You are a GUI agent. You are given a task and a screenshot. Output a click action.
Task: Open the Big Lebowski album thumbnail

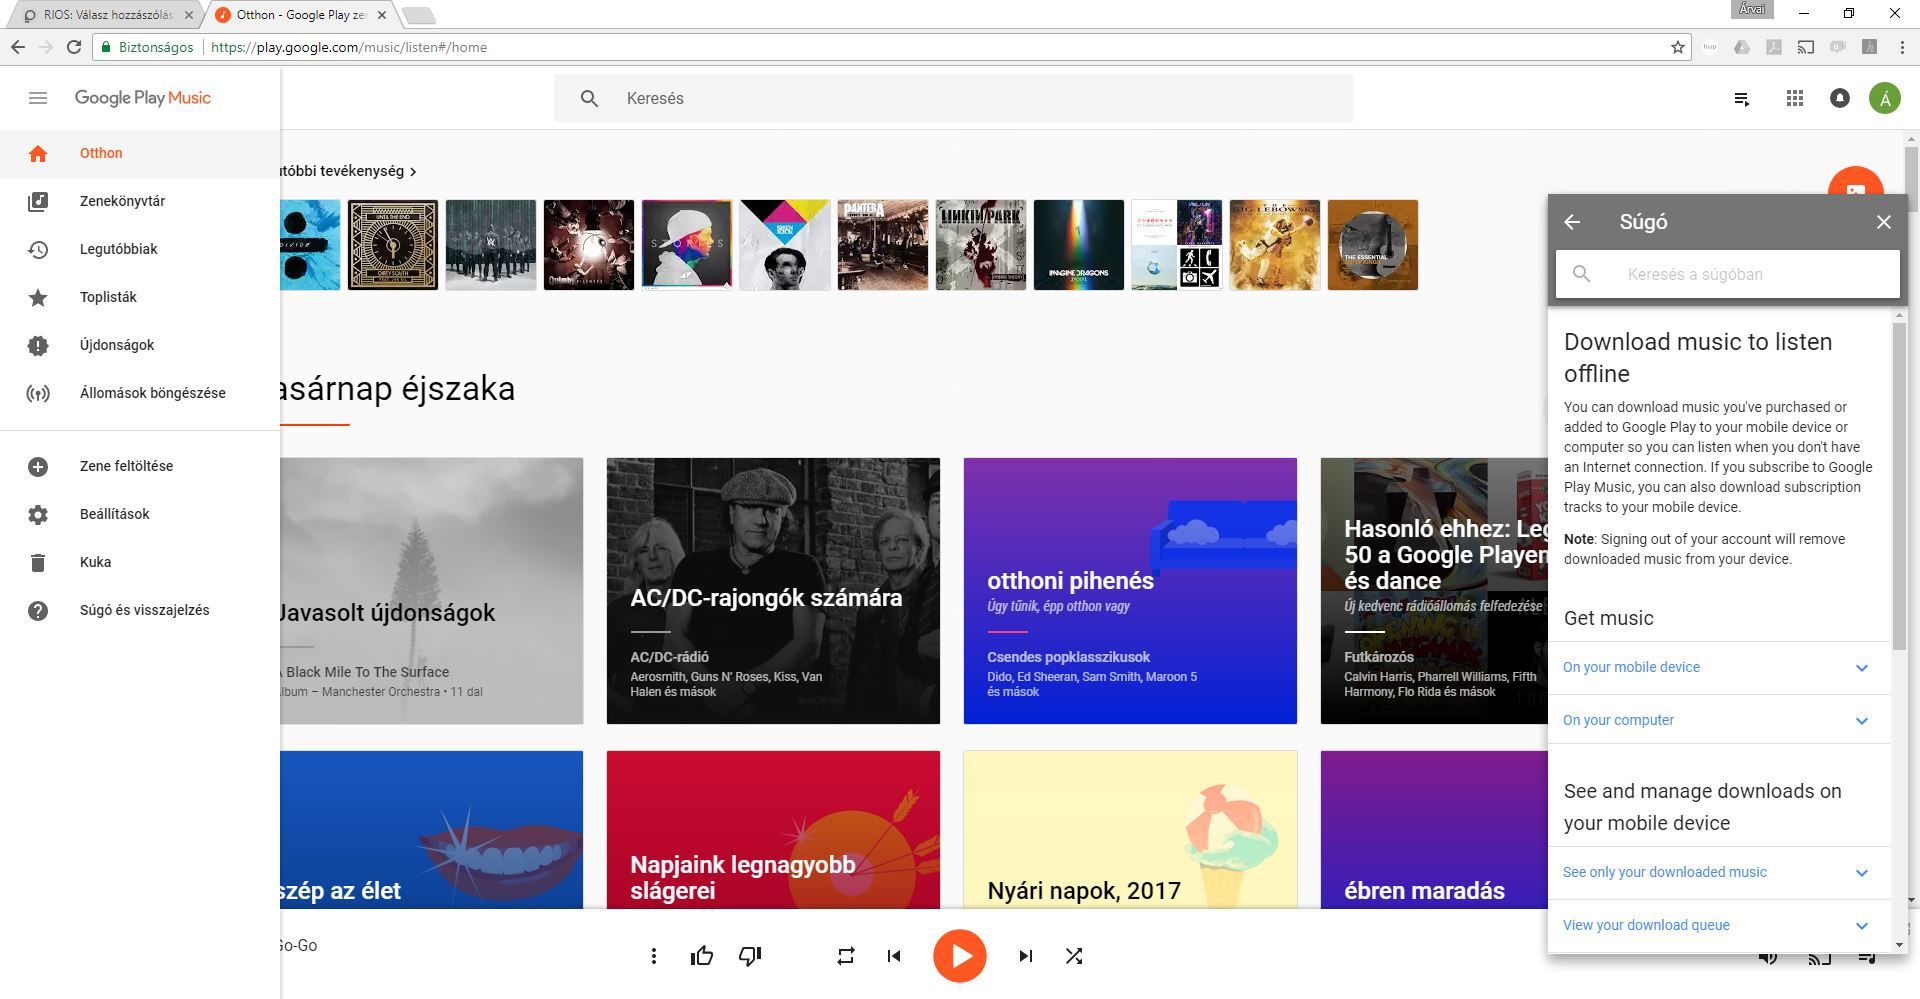click(x=1275, y=245)
